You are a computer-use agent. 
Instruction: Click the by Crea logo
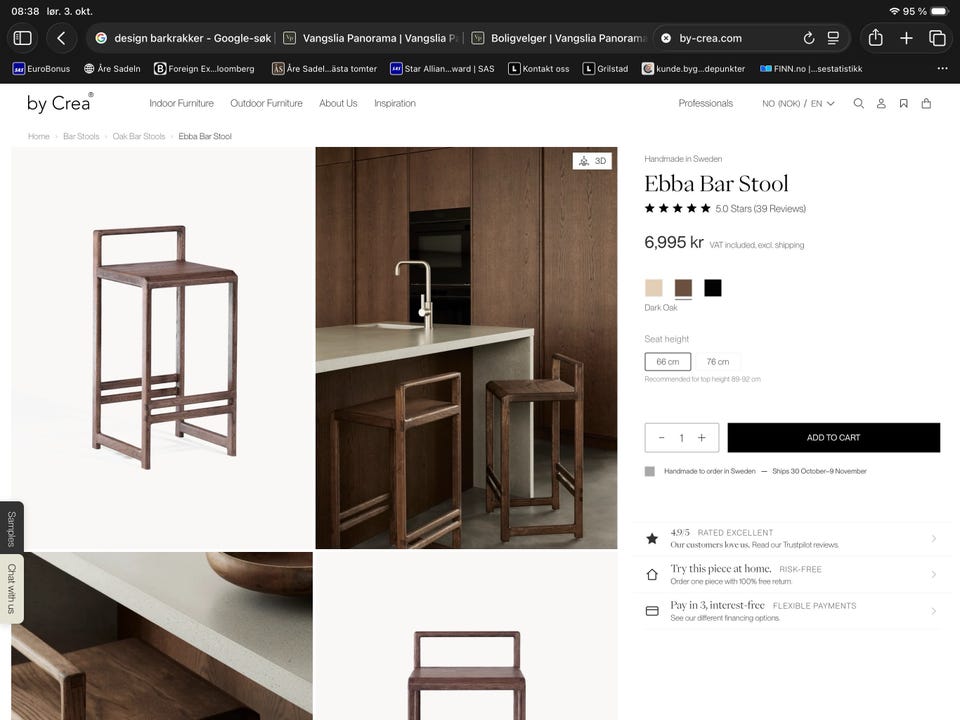(x=60, y=103)
